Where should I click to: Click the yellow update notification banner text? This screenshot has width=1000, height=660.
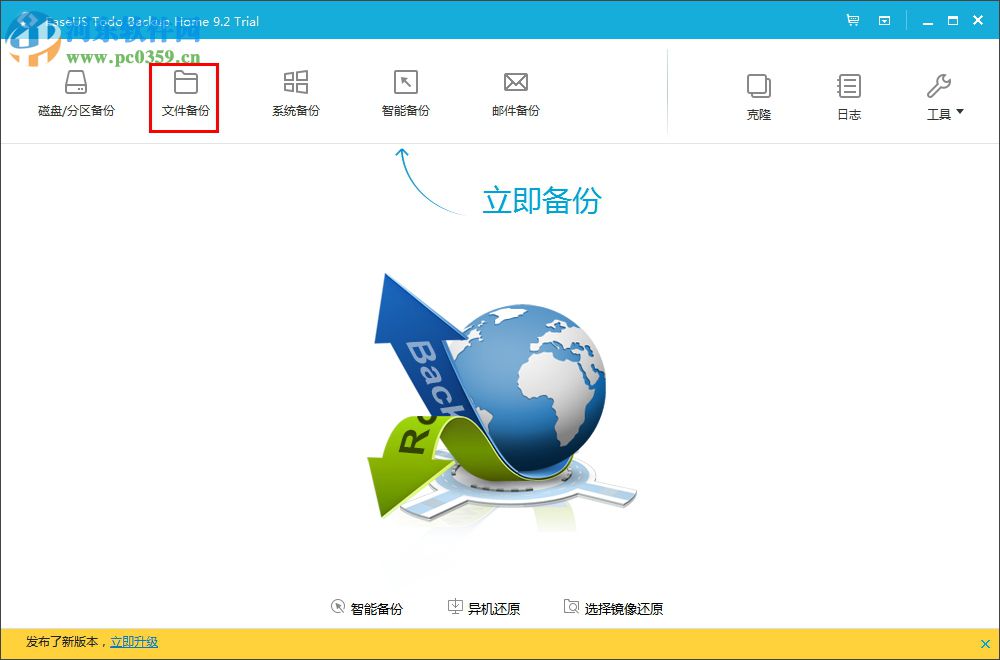point(60,642)
